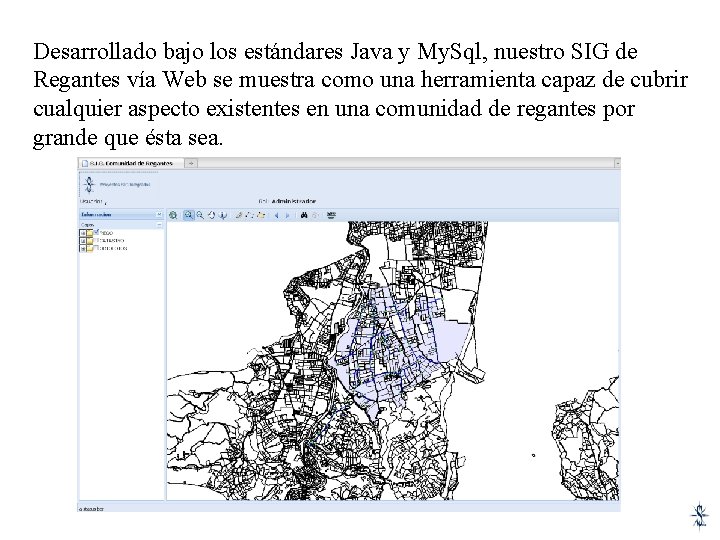Click the small circle marker on map

[x=533, y=455]
